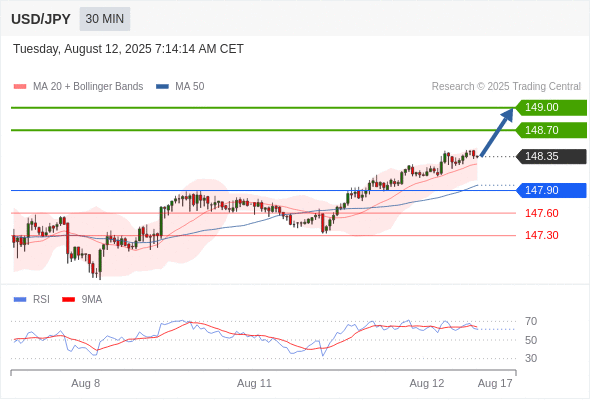Click the Aug 8 date marker
Viewport: 590px width, 400px height.
click(85, 383)
